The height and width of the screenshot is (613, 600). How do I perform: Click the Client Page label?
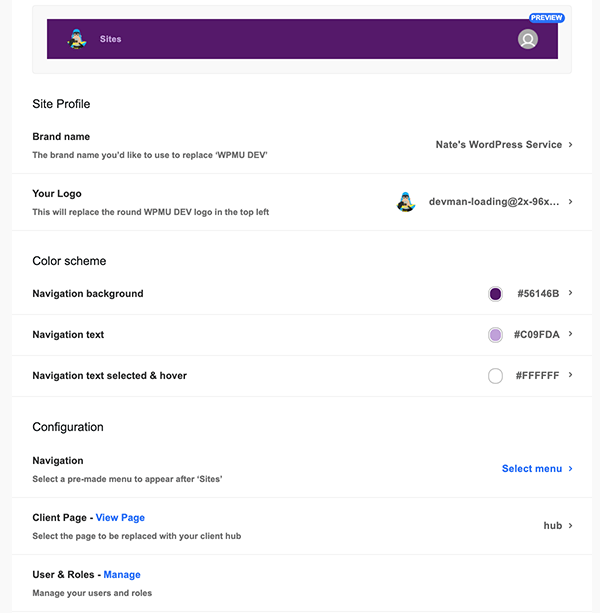[x=59, y=518]
